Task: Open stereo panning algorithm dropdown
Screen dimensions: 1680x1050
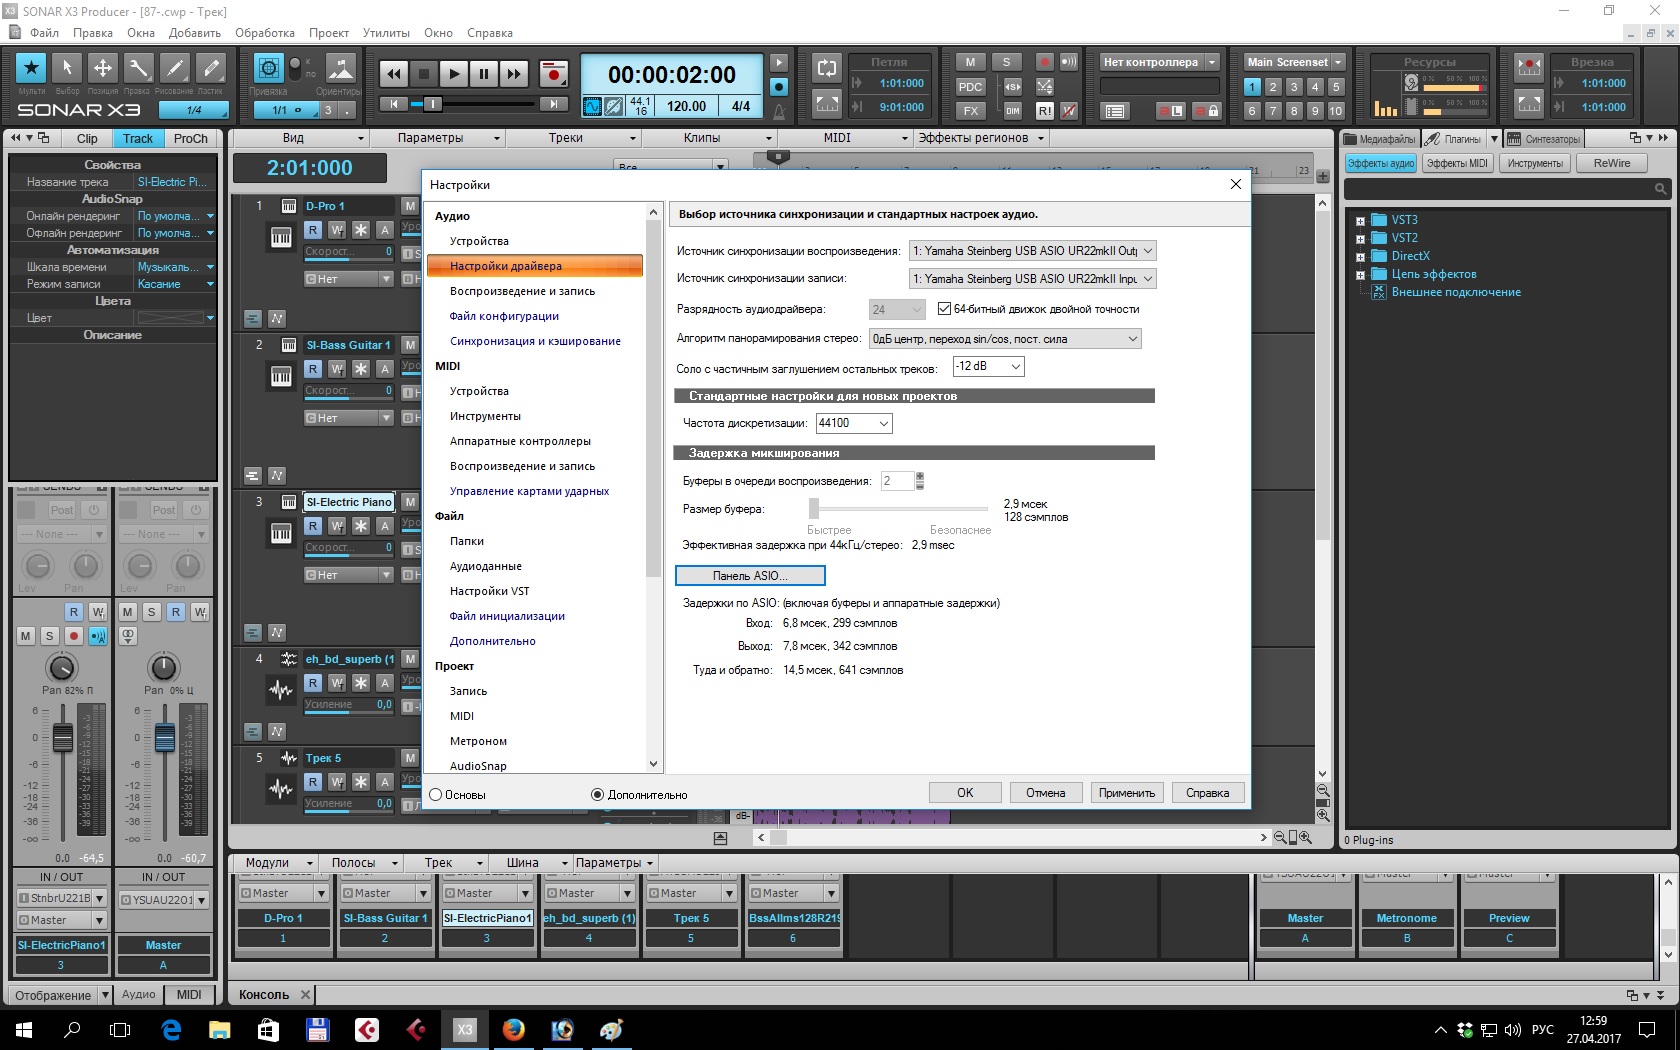Action: (x=1005, y=339)
